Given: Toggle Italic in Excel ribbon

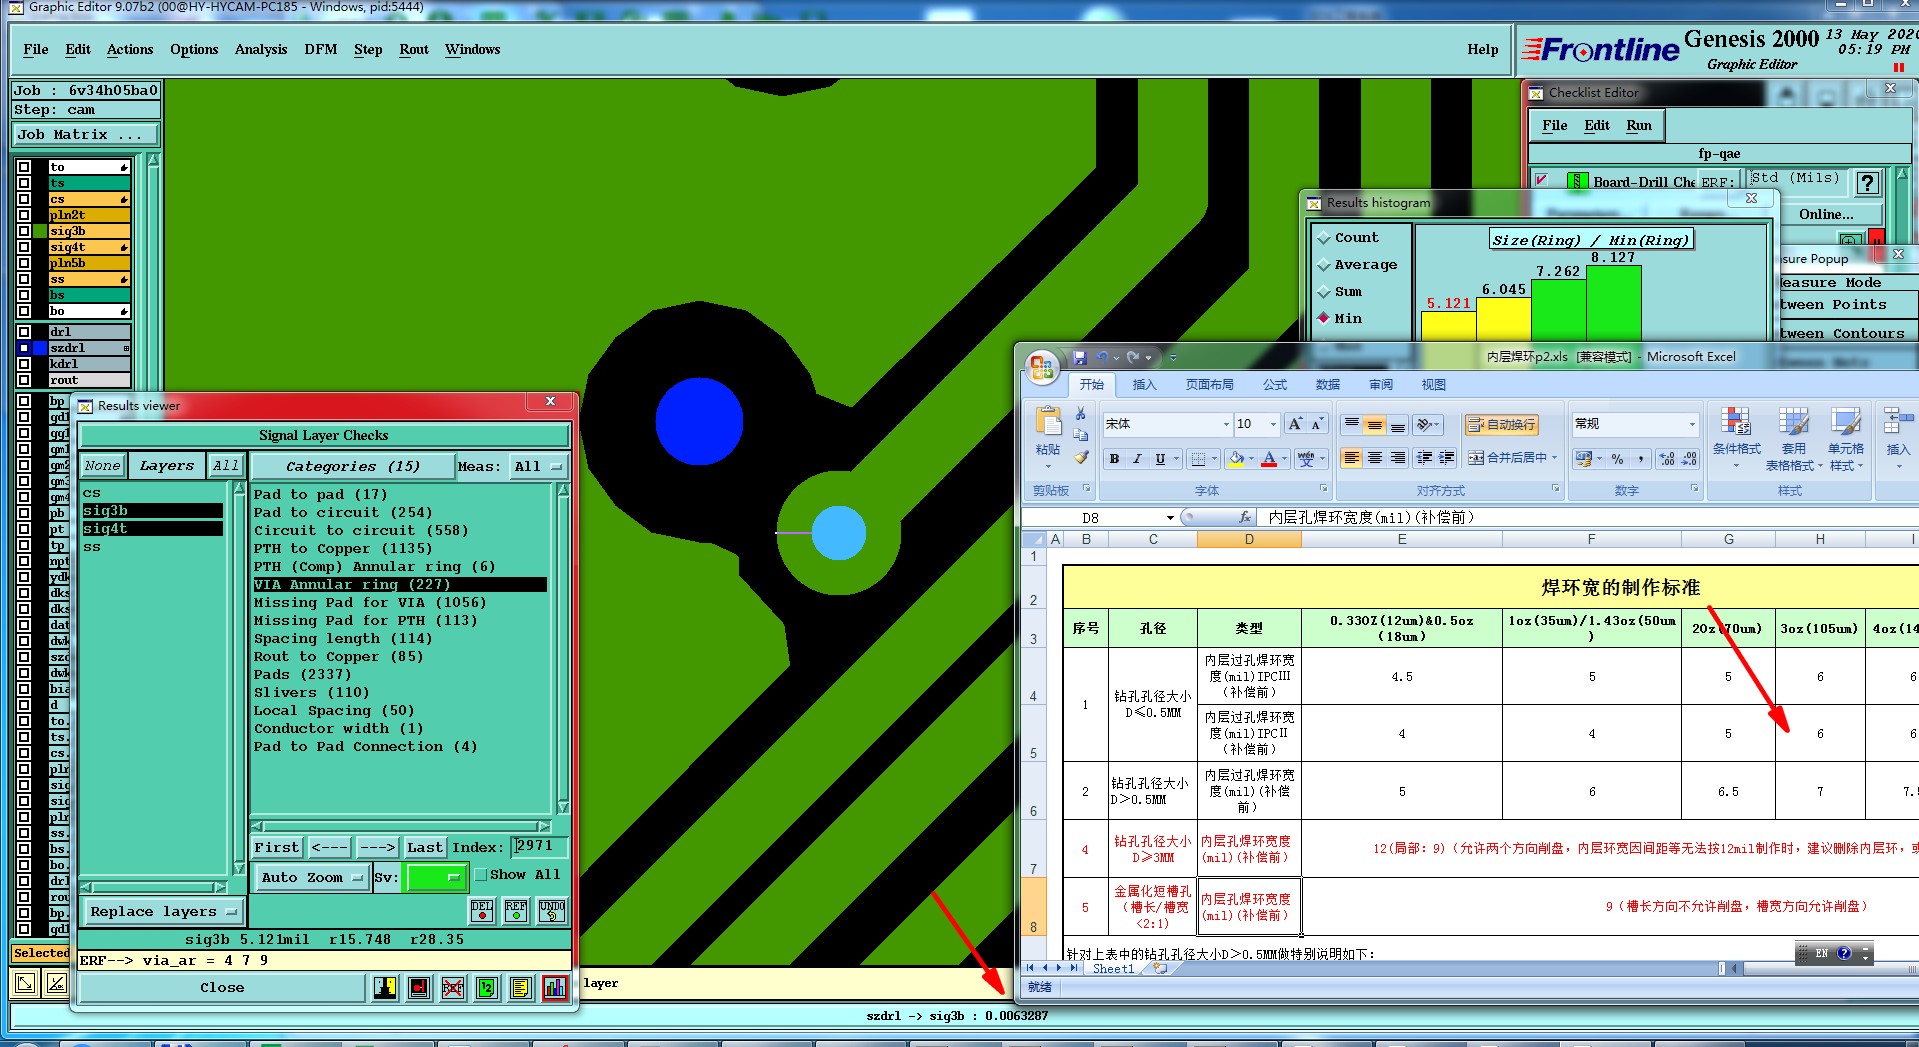Looking at the screenshot, I should (1137, 459).
